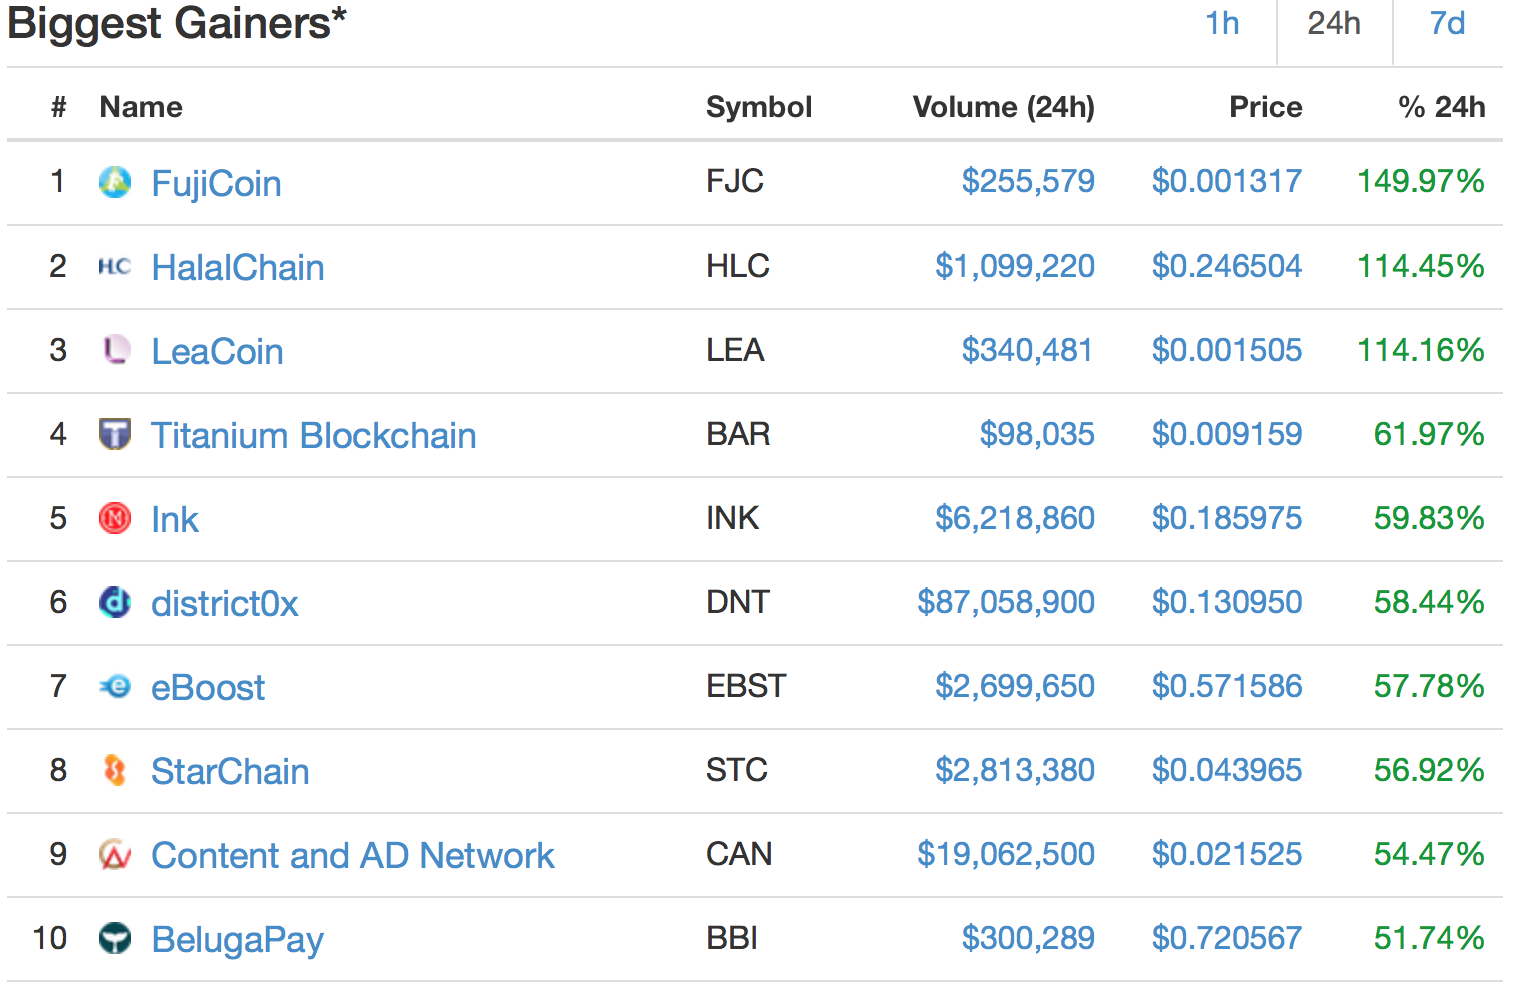
Task: Click the BelugaPay whale tail icon
Action: pyautogui.click(x=115, y=938)
